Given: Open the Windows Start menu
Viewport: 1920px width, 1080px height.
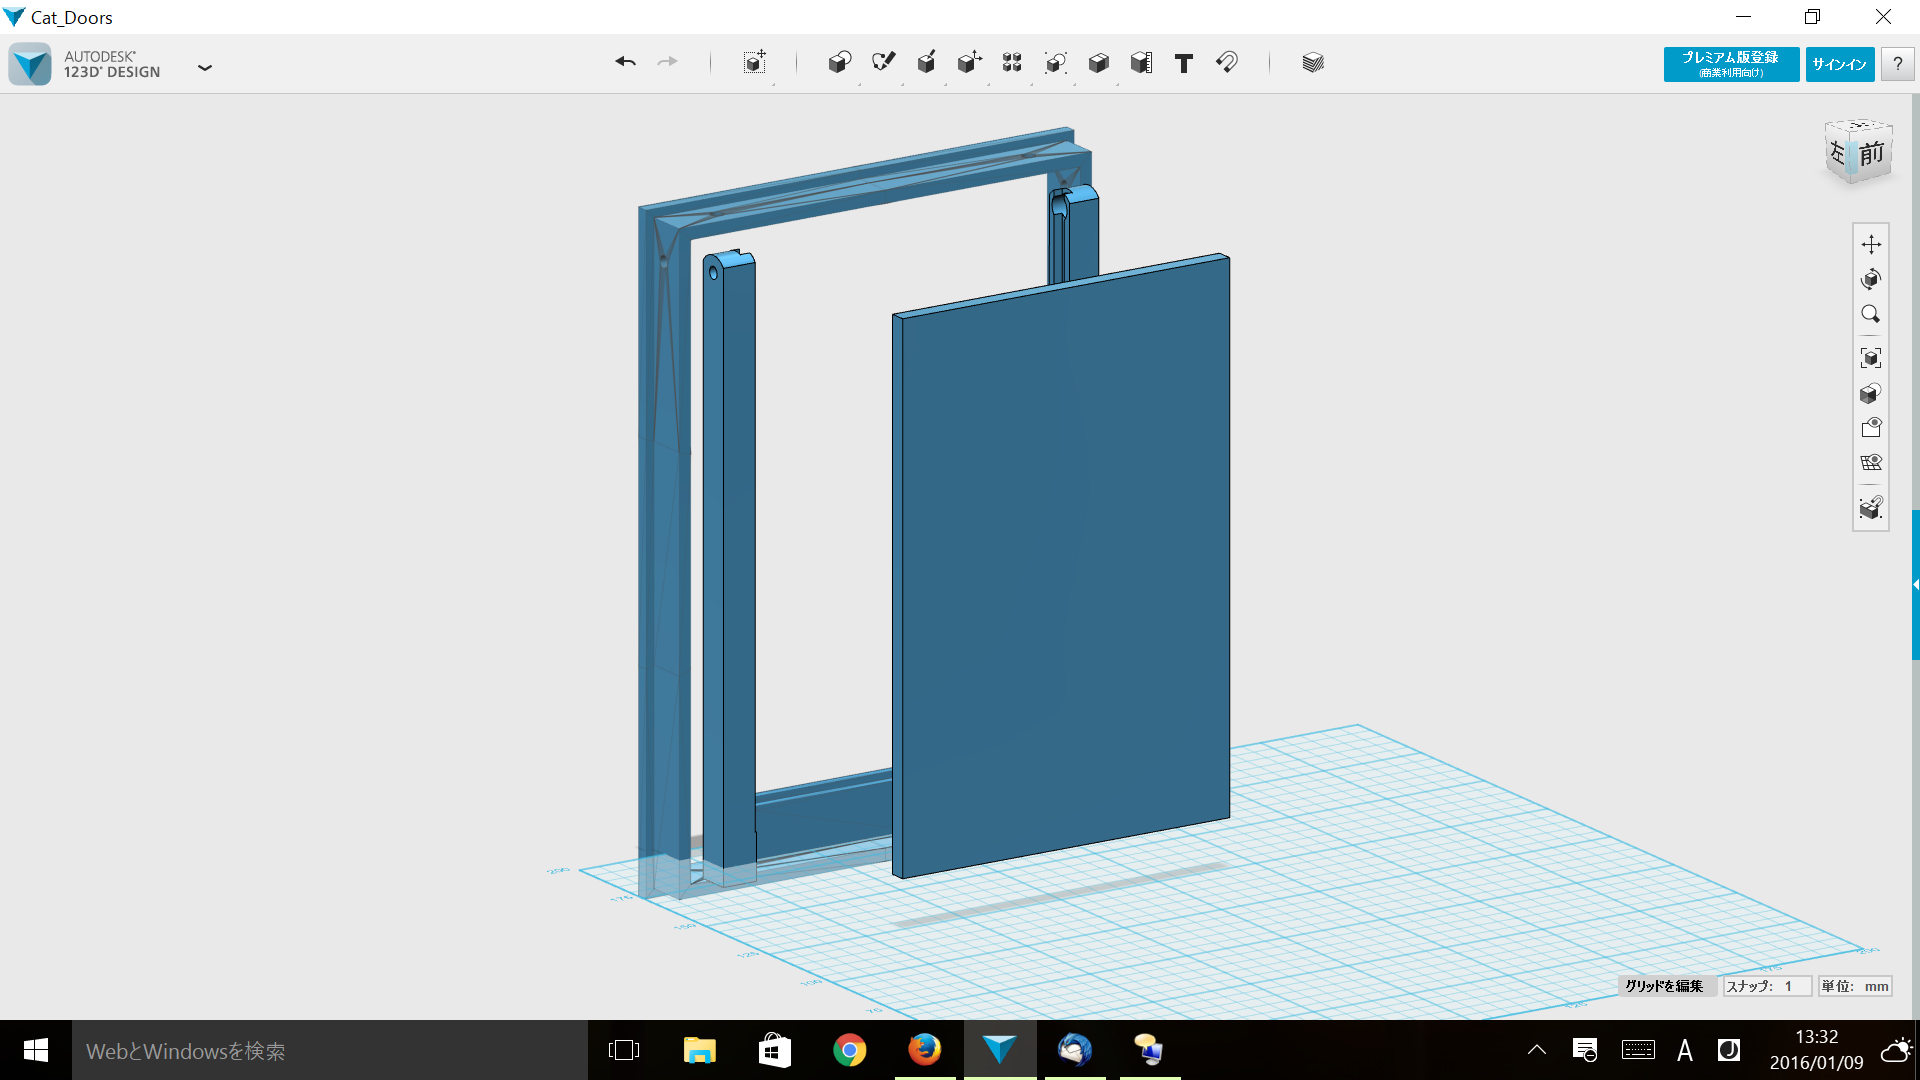Looking at the screenshot, I should 36,1050.
